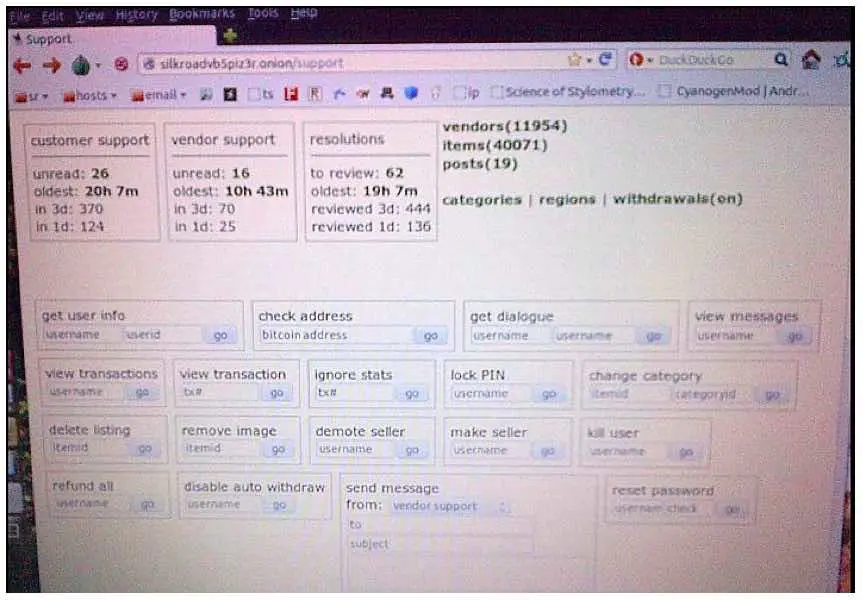The height and width of the screenshot is (600, 863).
Task: Open the Bookmarks menu
Action: click(204, 14)
